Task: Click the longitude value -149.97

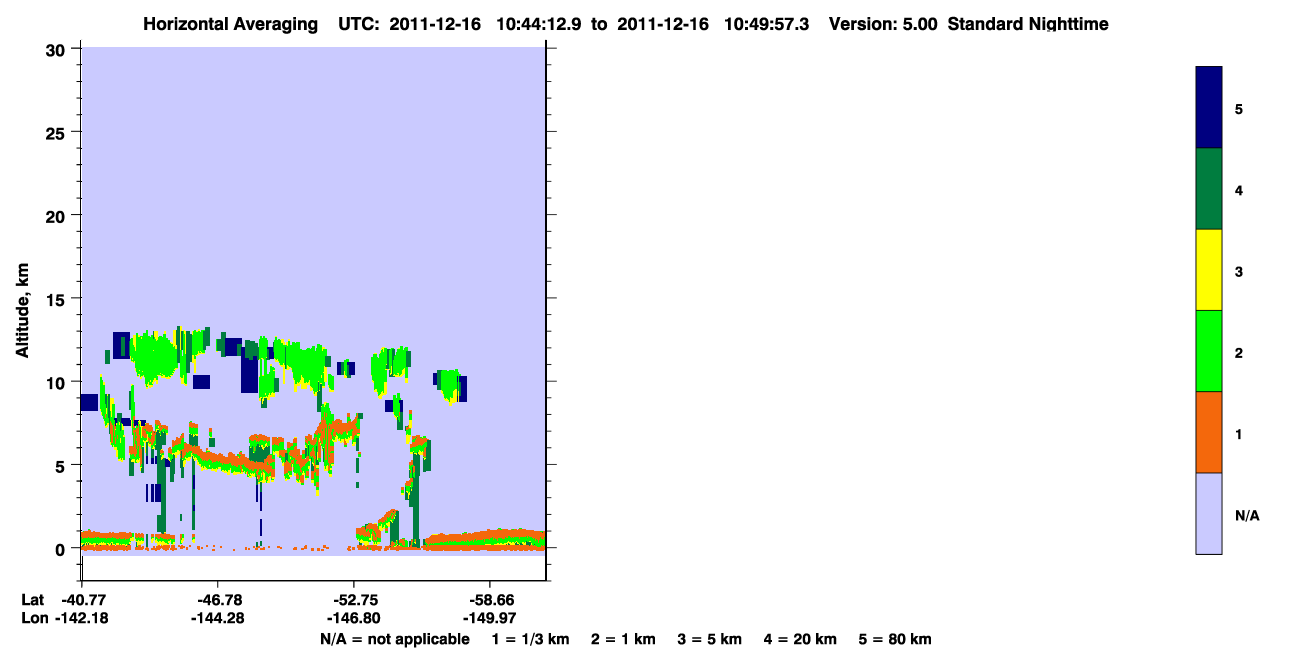Action: click(488, 618)
